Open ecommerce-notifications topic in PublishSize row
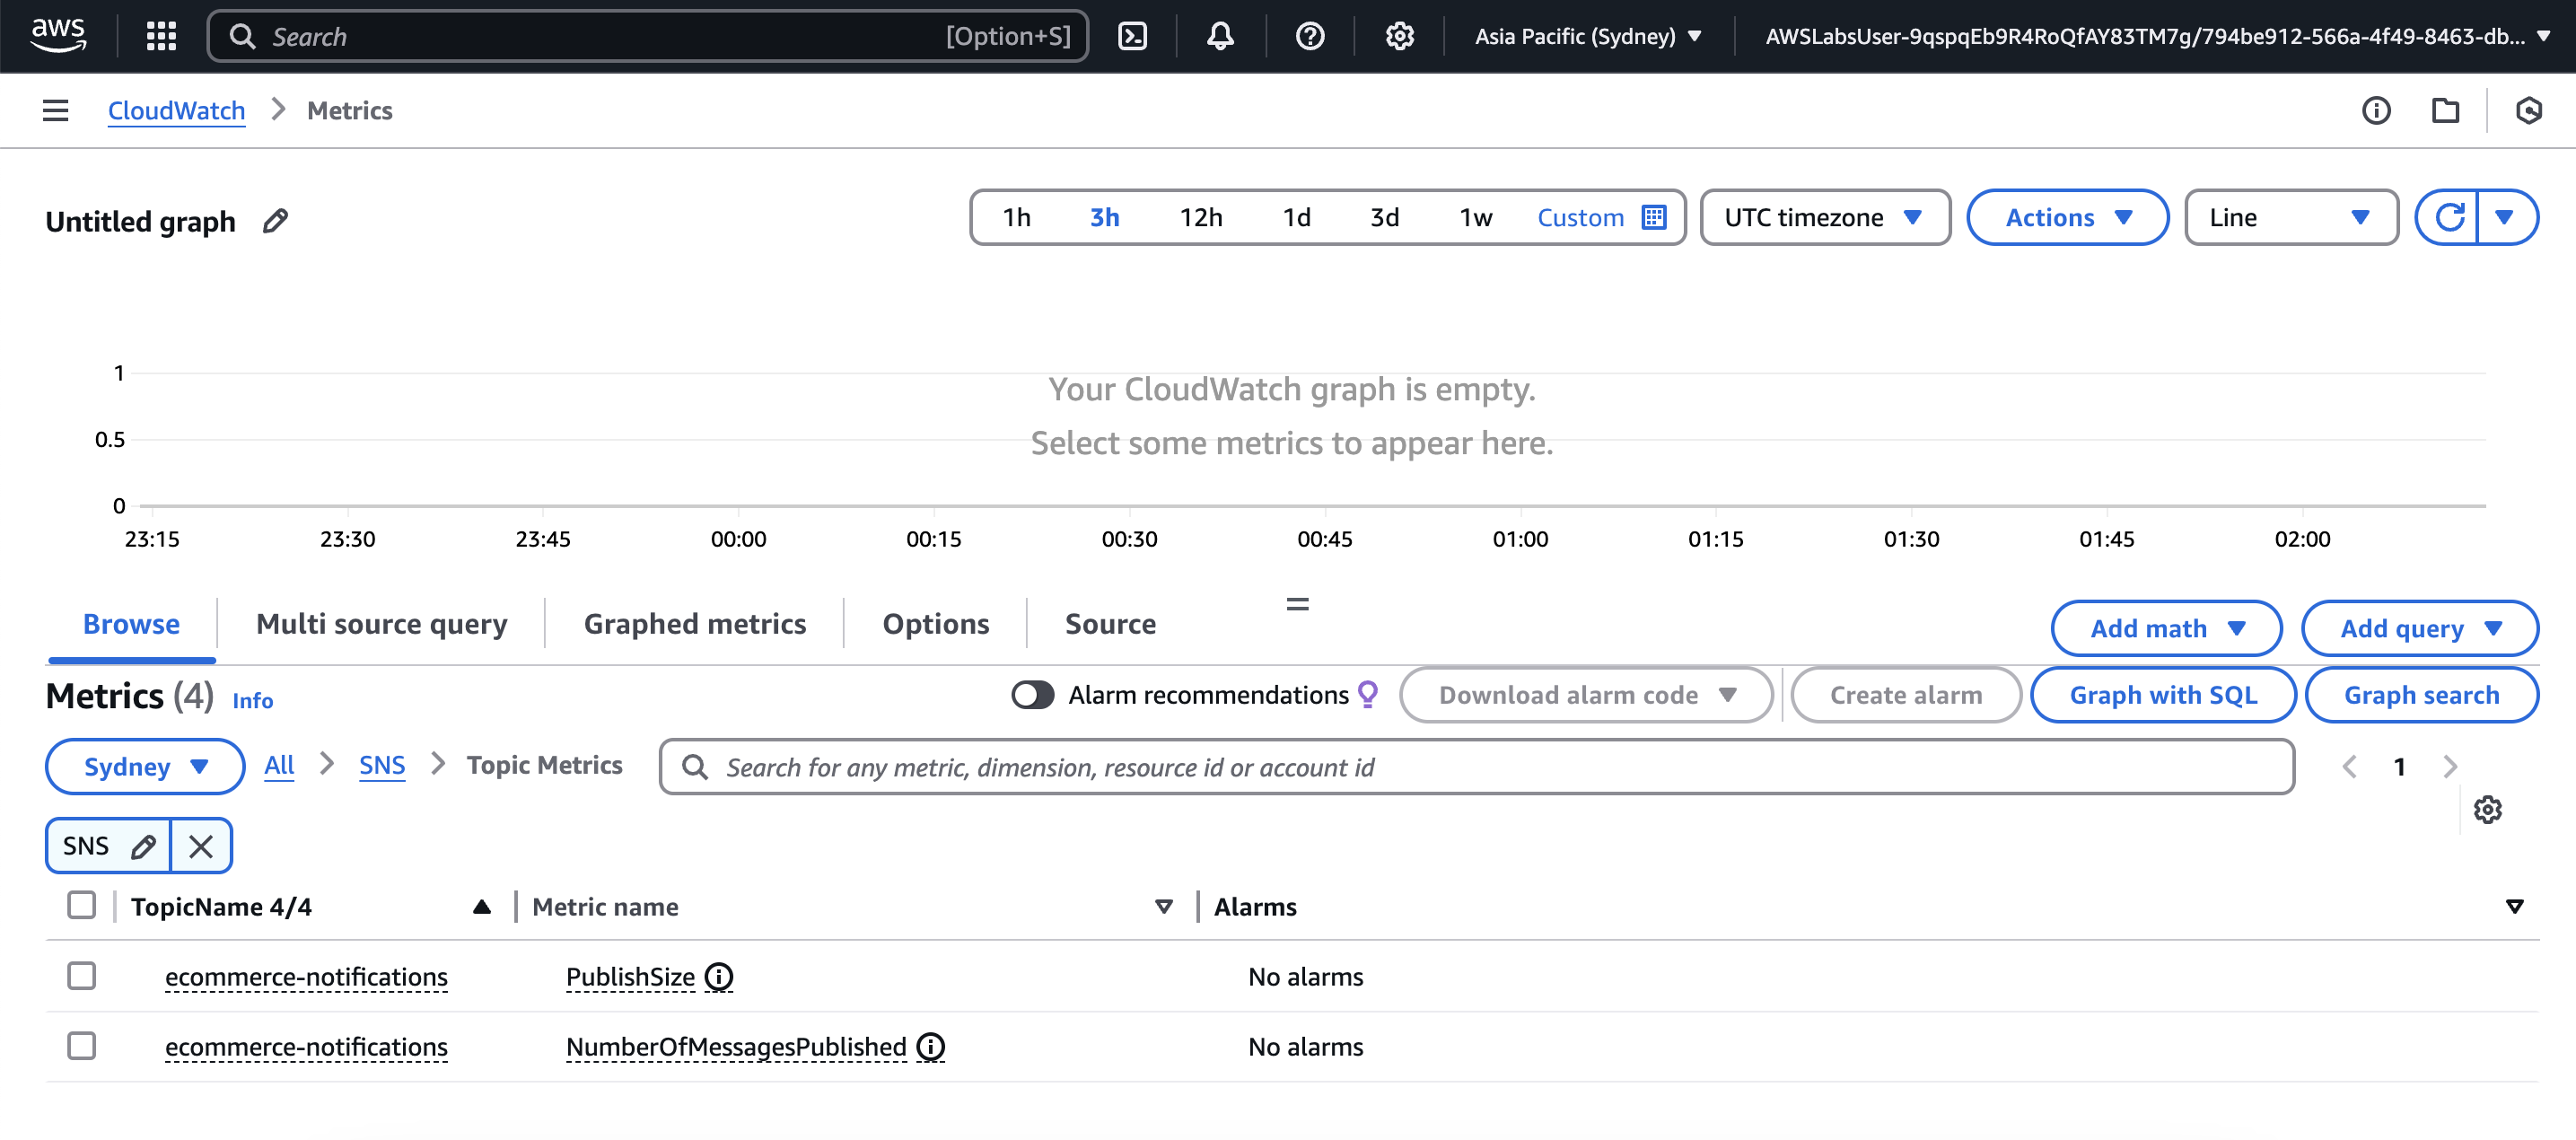2576x1140 pixels. tap(306, 976)
